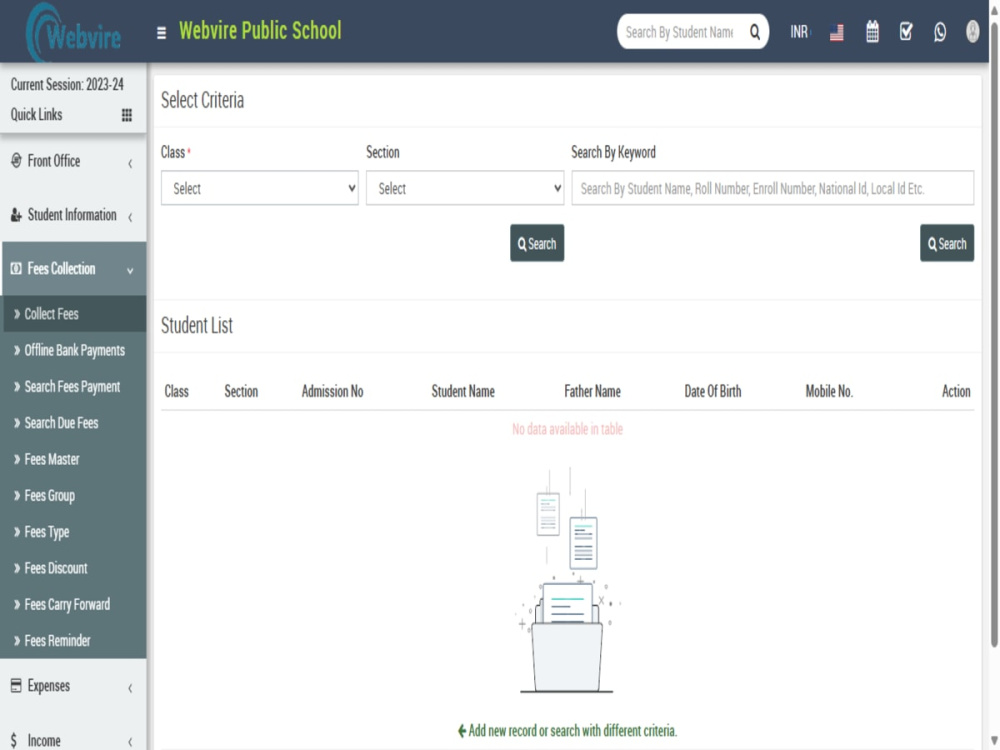Sort by Section column header
This screenshot has width=1000, height=750.
tap(241, 392)
